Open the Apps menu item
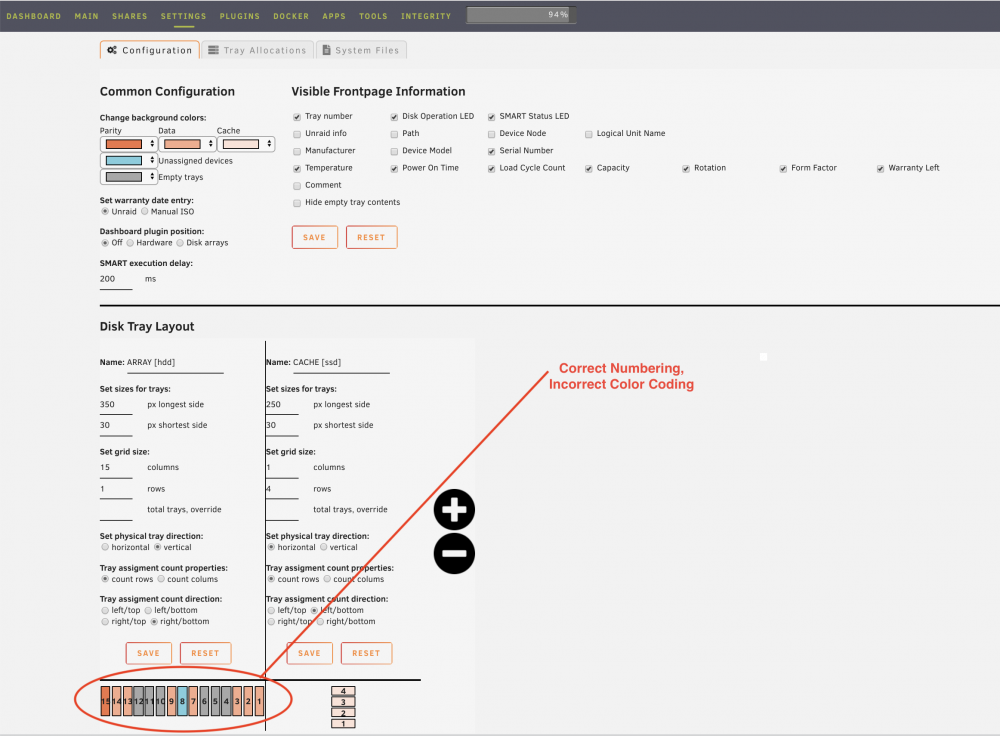This screenshot has height=736, width=1000. point(334,16)
